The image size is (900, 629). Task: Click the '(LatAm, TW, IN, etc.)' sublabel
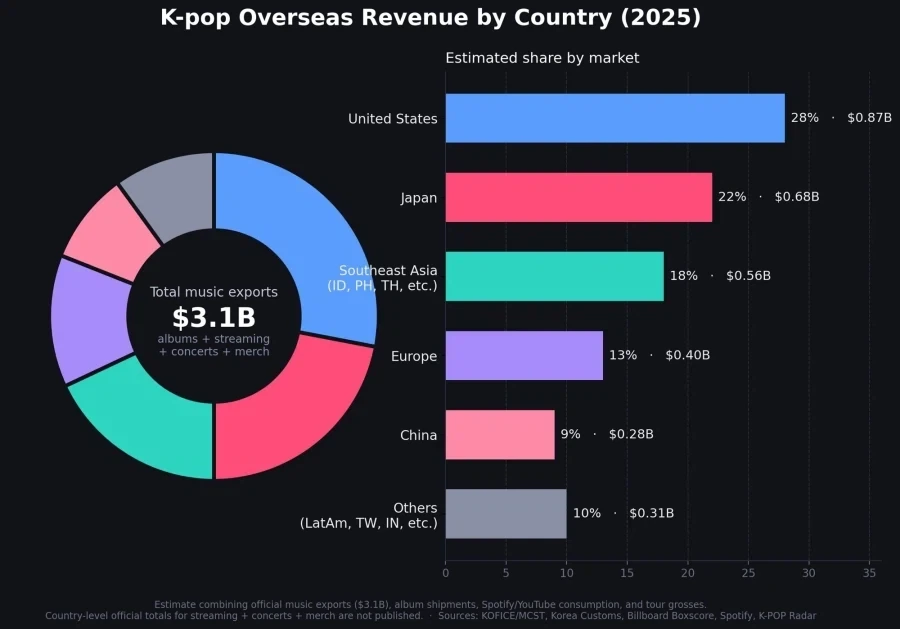pos(368,523)
